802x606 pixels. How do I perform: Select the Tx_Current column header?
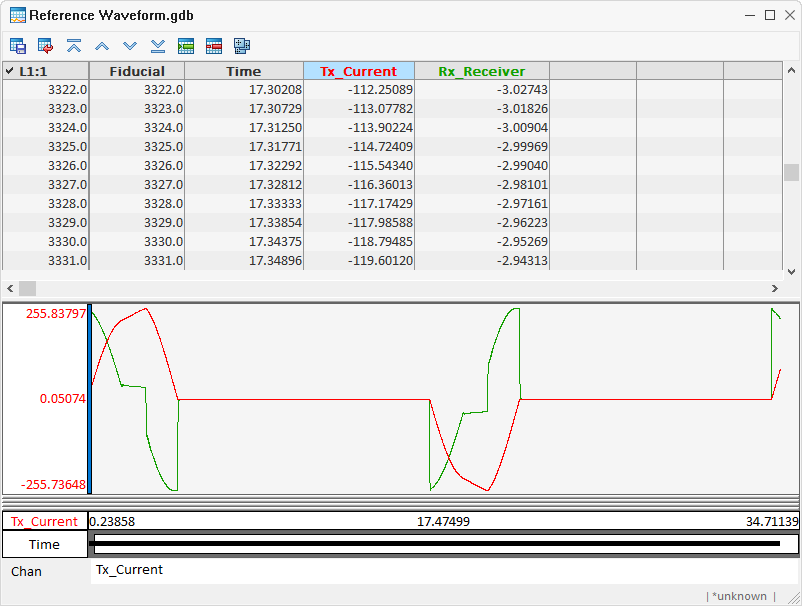(358, 71)
